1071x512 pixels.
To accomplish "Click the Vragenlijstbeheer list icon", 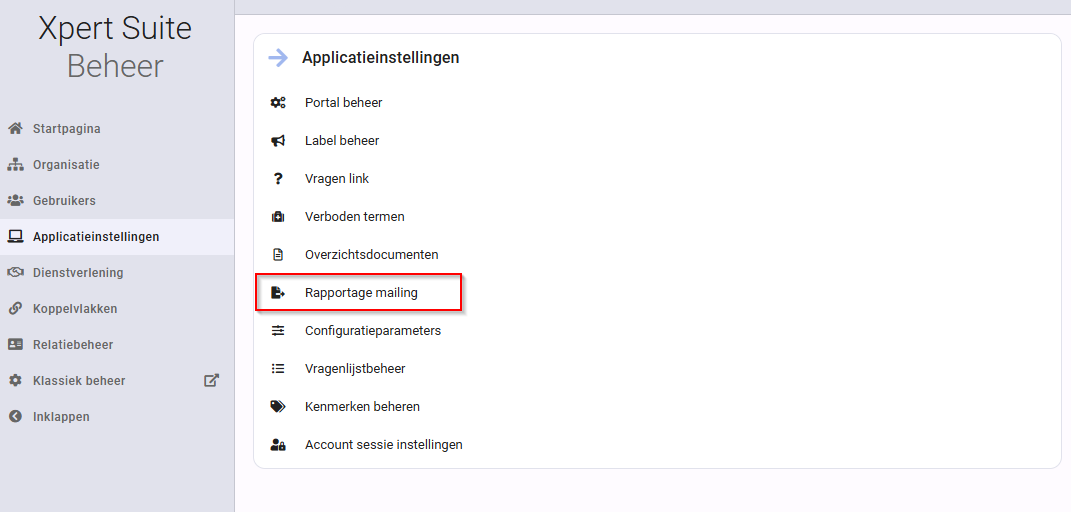I will click(278, 369).
